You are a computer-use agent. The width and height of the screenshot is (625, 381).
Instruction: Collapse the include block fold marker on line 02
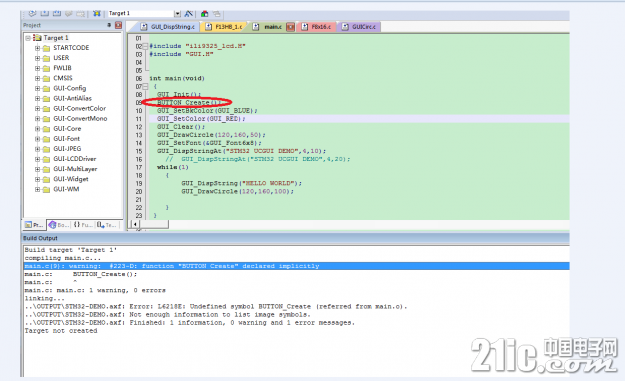[x=145, y=46]
